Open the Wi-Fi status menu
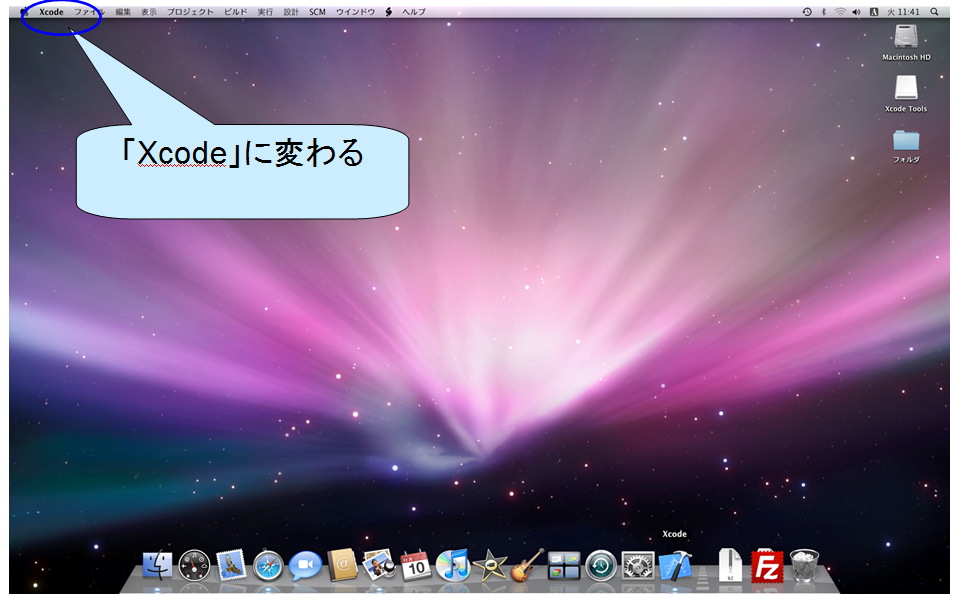 click(840, 12)
